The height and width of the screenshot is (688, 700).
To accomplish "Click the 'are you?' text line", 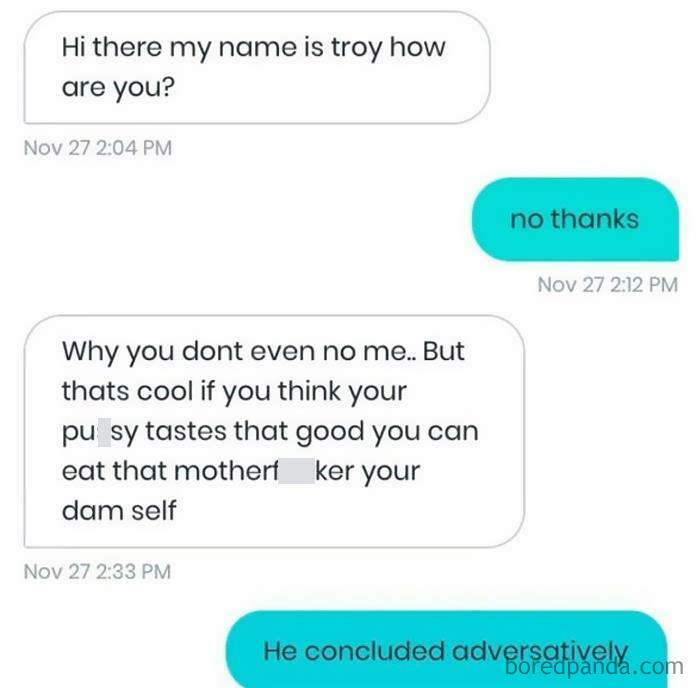I will click(118, 88).
